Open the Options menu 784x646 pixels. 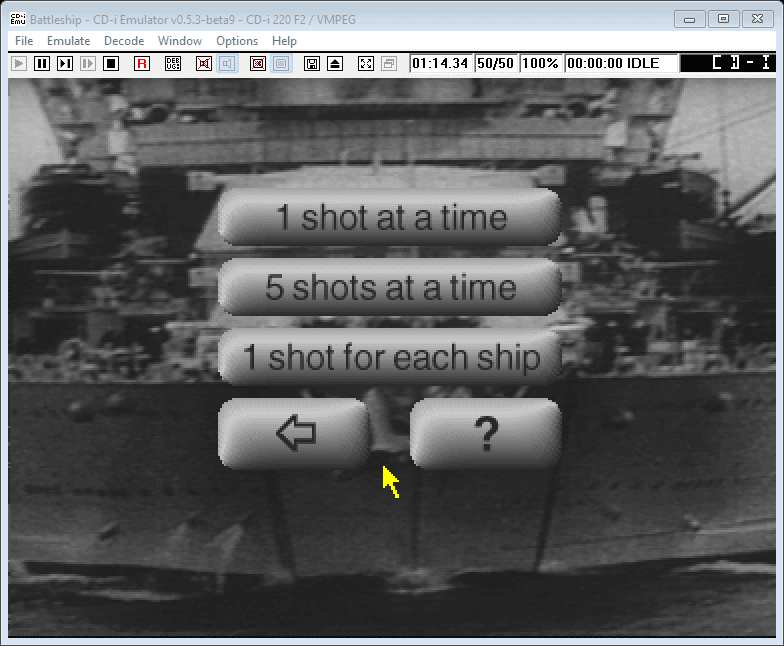237,41
